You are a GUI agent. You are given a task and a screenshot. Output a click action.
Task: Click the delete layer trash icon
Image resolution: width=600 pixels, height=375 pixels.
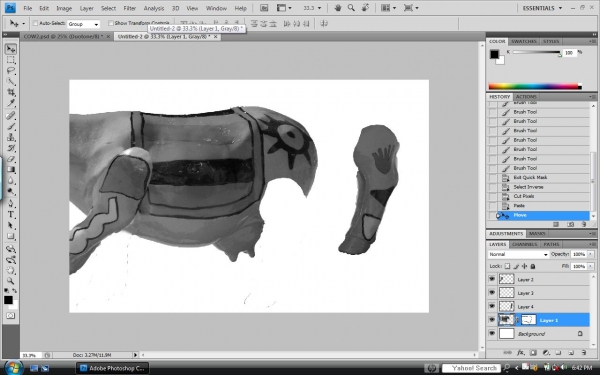[583, 352]
